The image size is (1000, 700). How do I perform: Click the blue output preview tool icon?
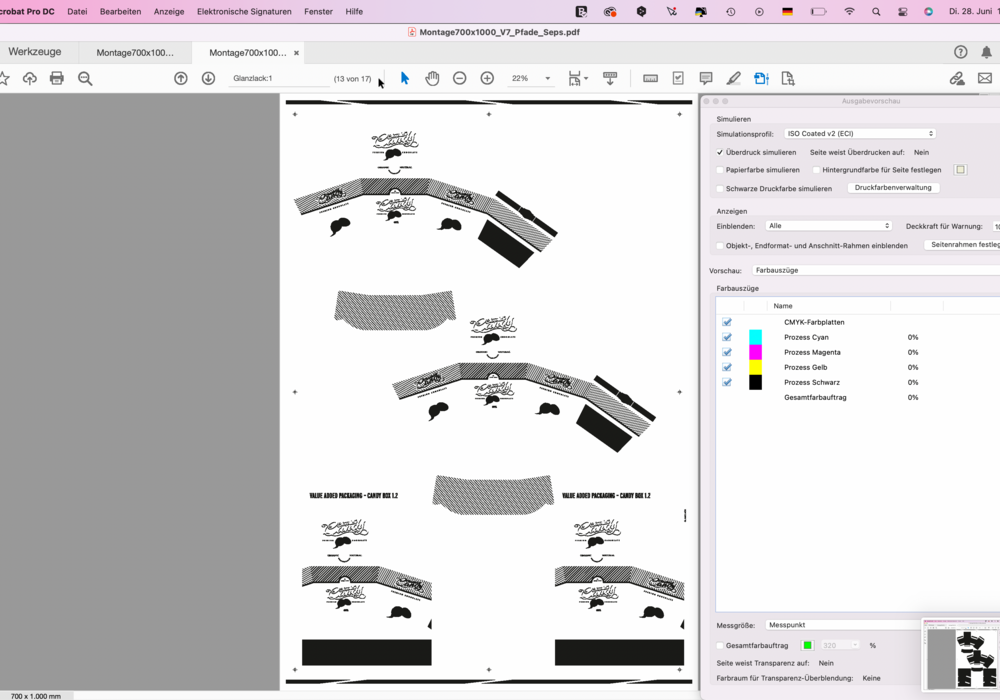[x=761, y=78]
